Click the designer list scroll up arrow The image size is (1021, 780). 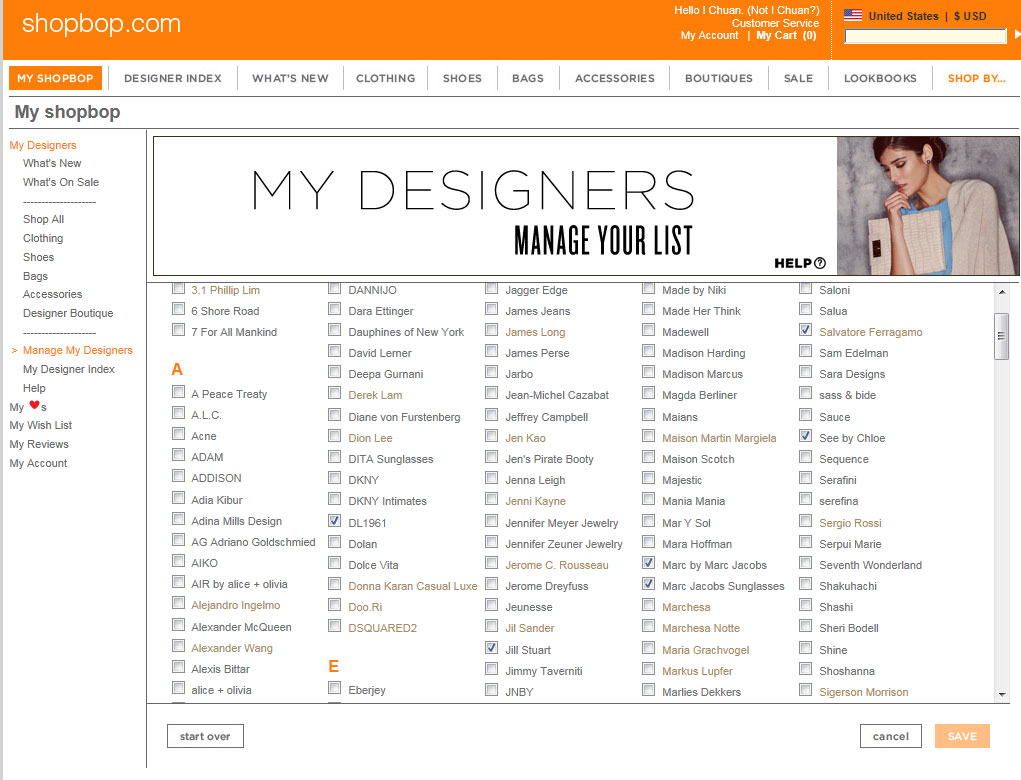pyautogui.click(x=1001, y=292)
